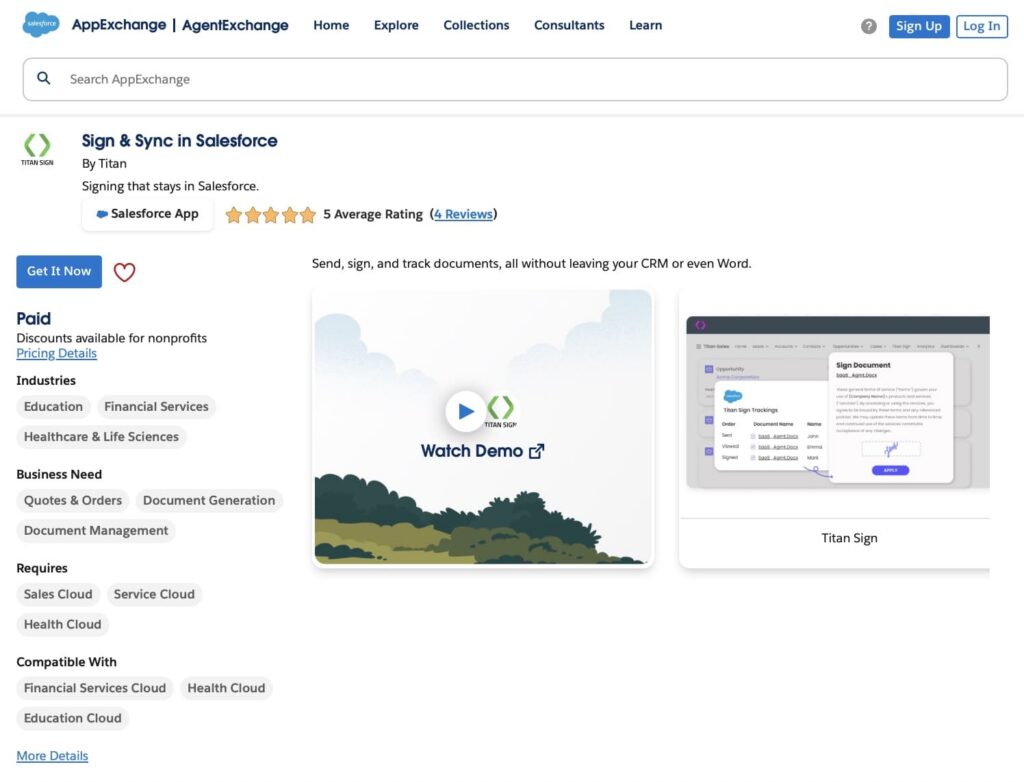Open the 4 Reviews link
The image size is (1024, 782).
coord(464,214)
